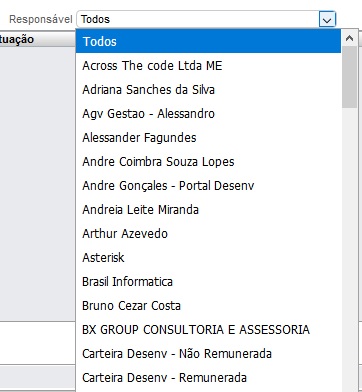Screen dimensions: 362x392
Task: Pick 'Carteira Desenv - Não Remunerada'
Action: [208, 353]
